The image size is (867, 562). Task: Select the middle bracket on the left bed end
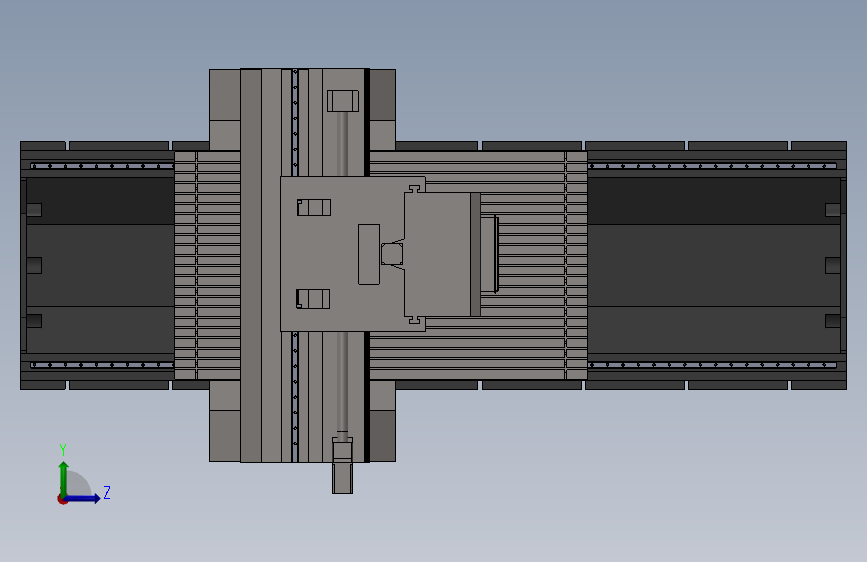34,266
